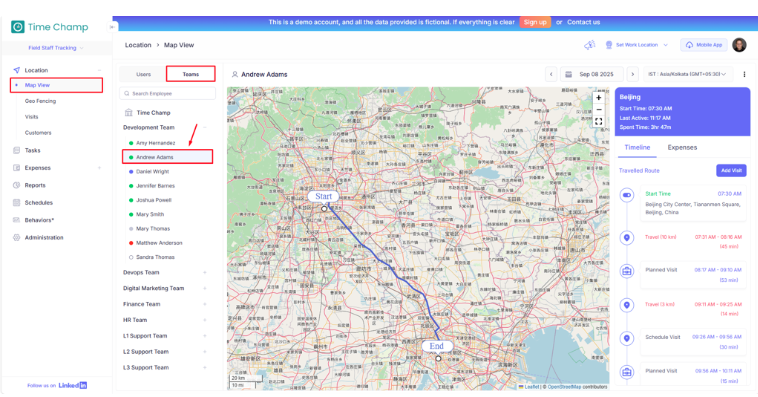Click the Travel (10 km) location pin icon
The image size is (758, 397).
point(627,238)
